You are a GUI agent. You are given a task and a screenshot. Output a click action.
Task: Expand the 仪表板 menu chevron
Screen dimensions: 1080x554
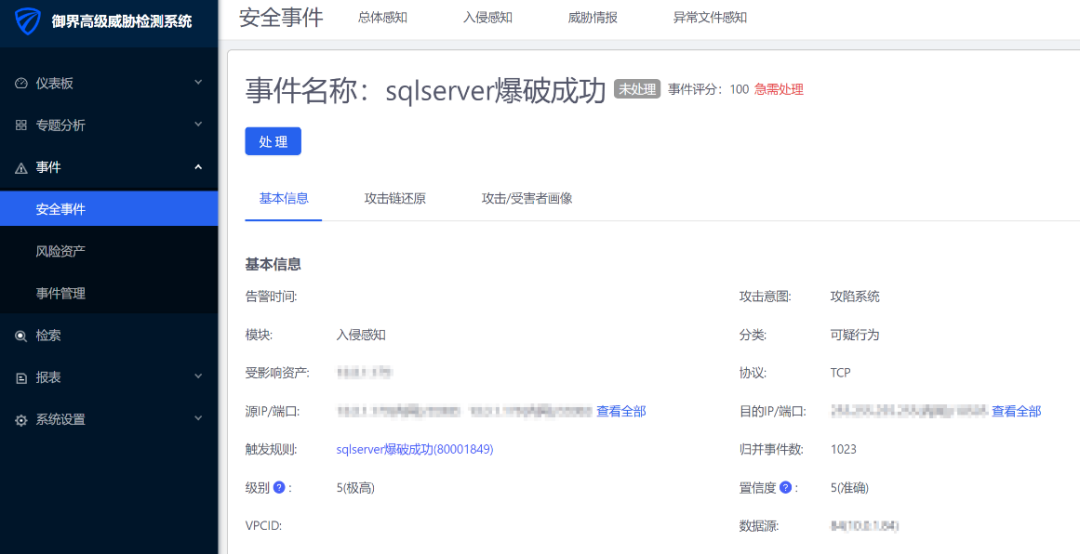click(198, 83)
